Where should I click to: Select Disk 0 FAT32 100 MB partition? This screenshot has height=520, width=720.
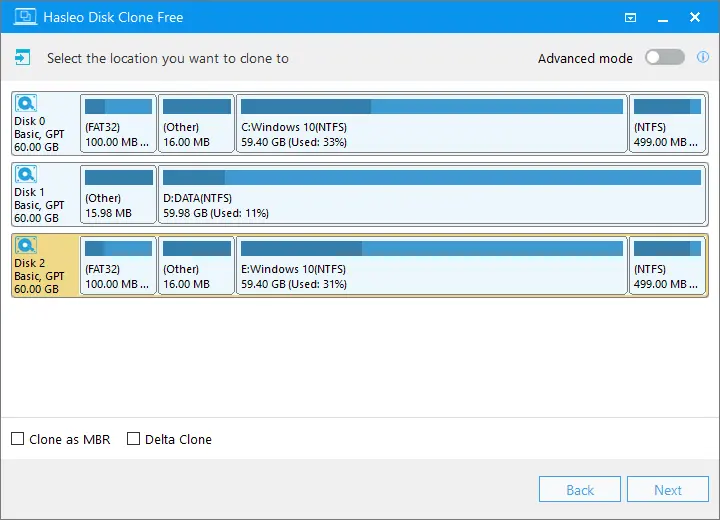(x=118, y=123)
